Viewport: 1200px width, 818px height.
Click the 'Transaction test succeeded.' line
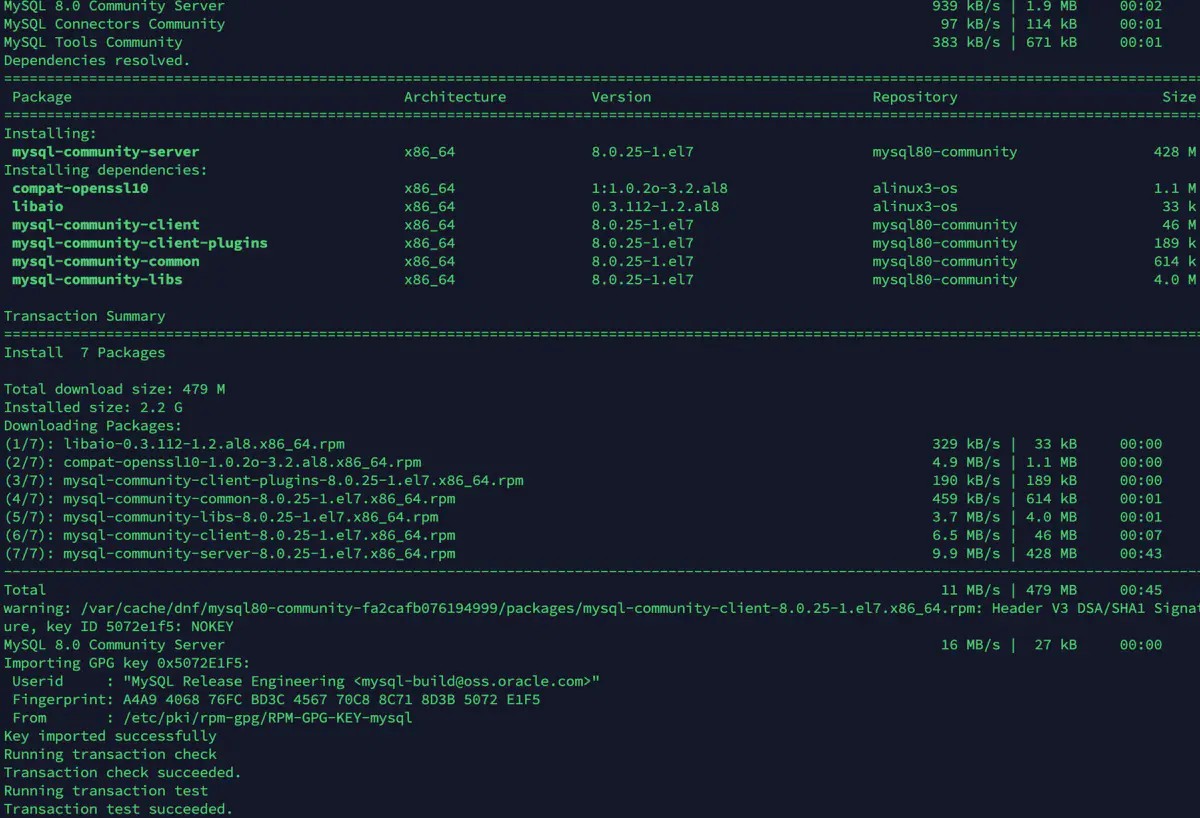(118, 809)
